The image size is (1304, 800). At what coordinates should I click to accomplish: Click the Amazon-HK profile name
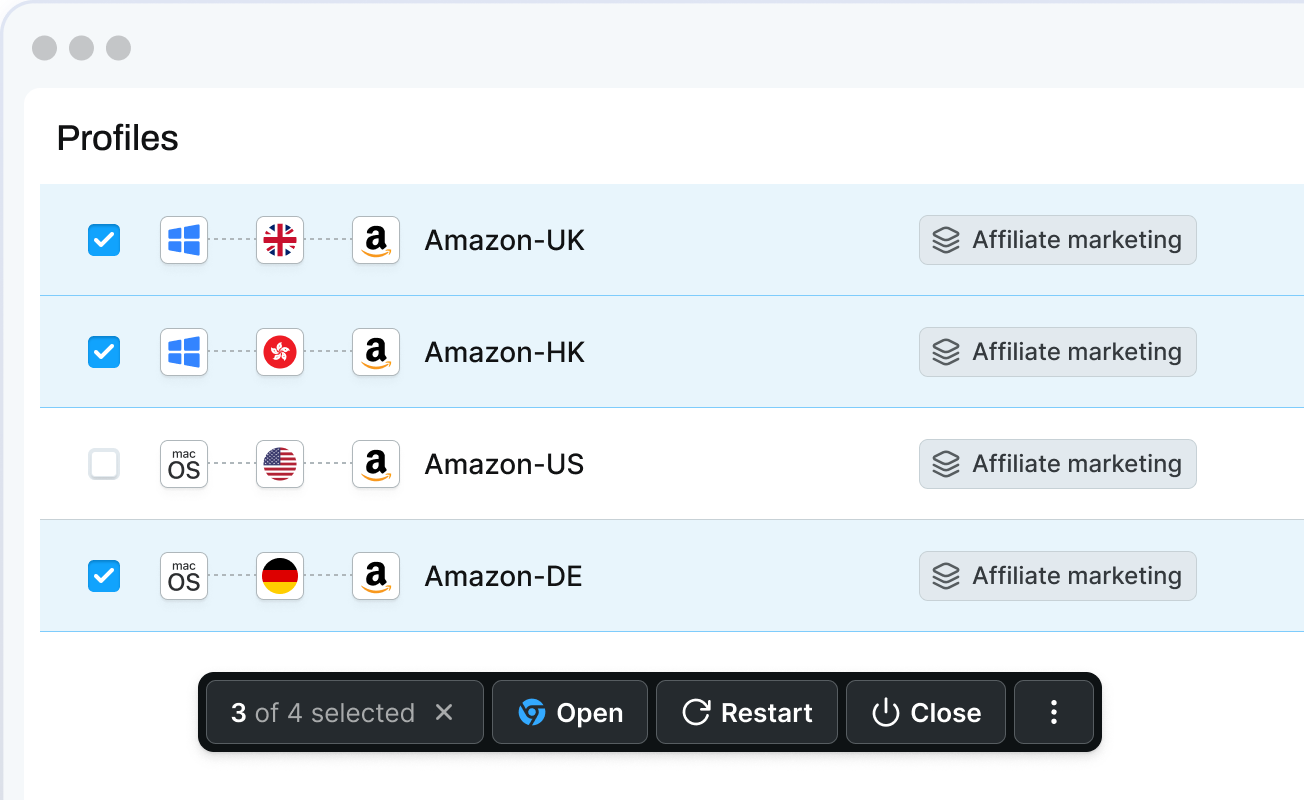pos(504,352)
